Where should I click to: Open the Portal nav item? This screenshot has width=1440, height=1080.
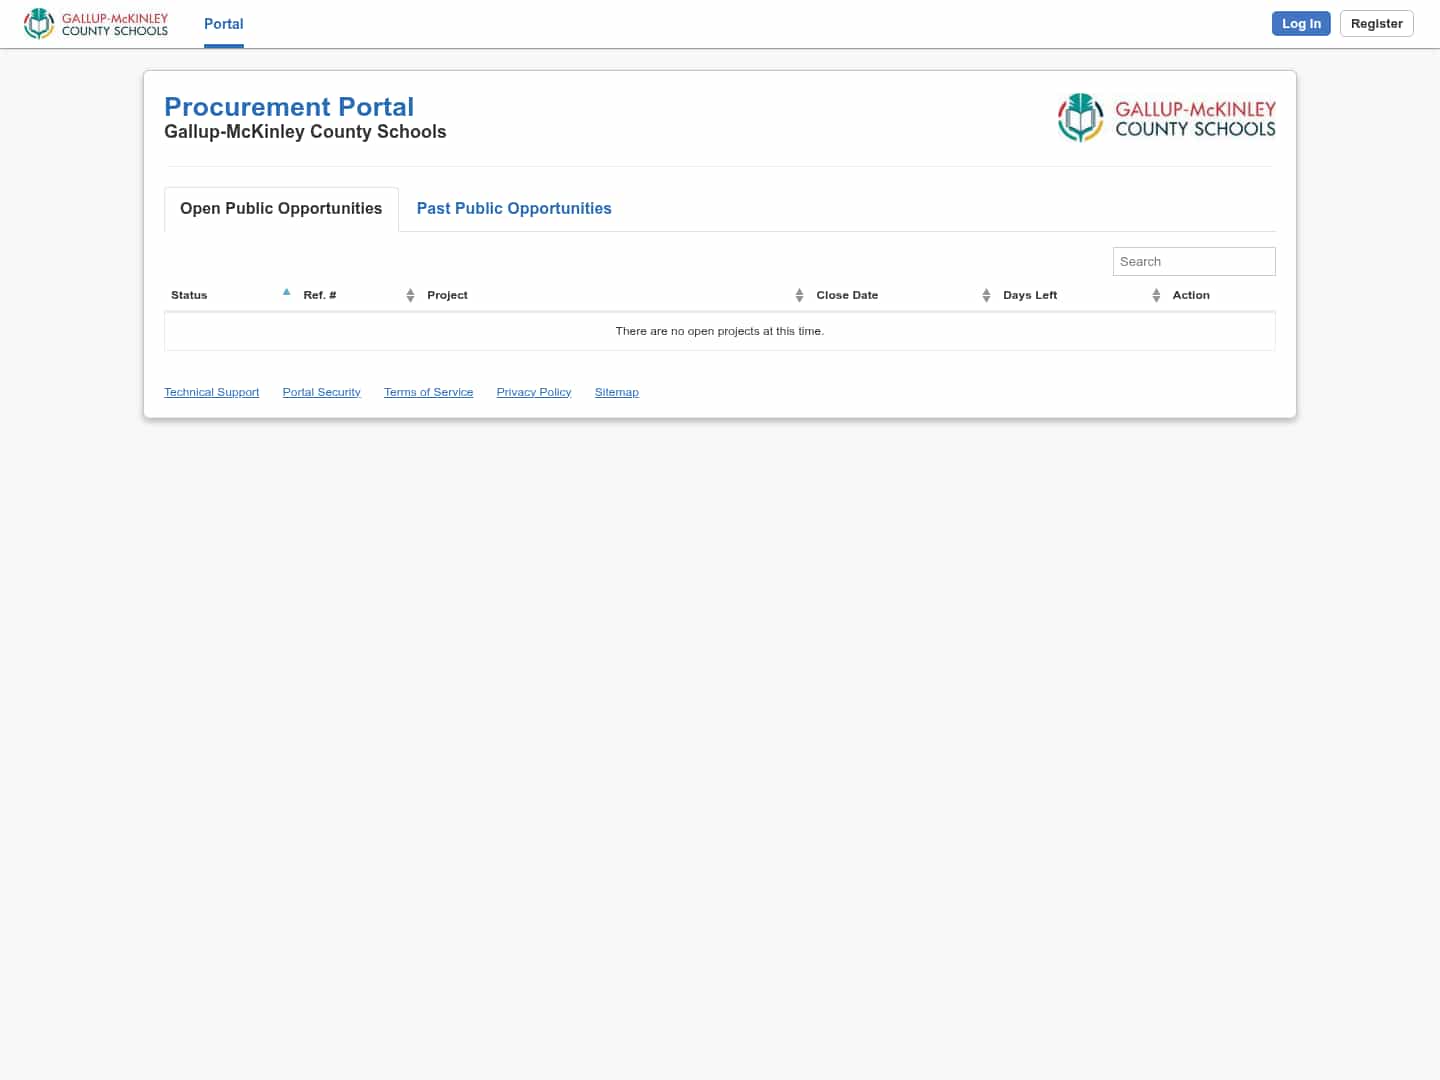point(223,24)
